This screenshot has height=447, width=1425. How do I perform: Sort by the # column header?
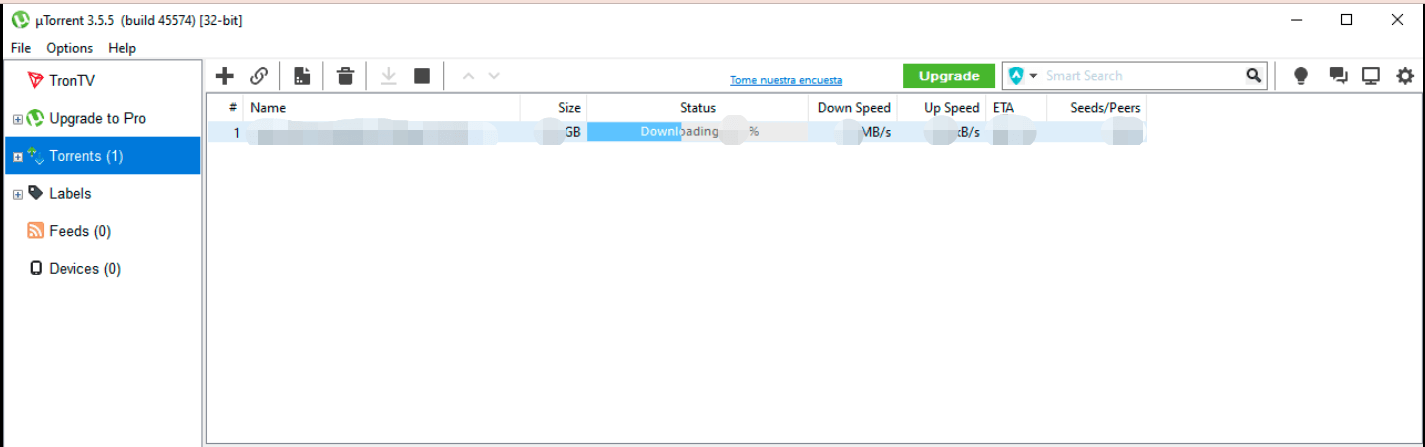[x=225, y=107]
